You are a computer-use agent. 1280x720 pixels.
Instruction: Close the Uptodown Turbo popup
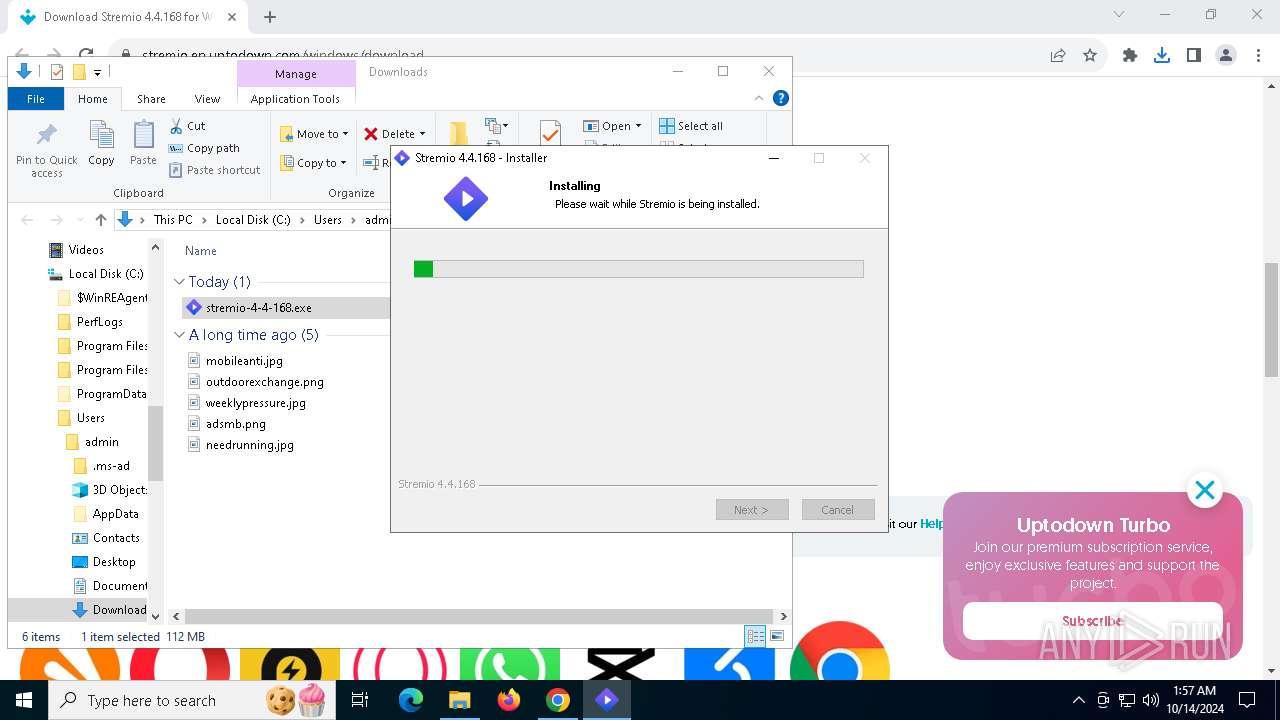[1205, 490]
